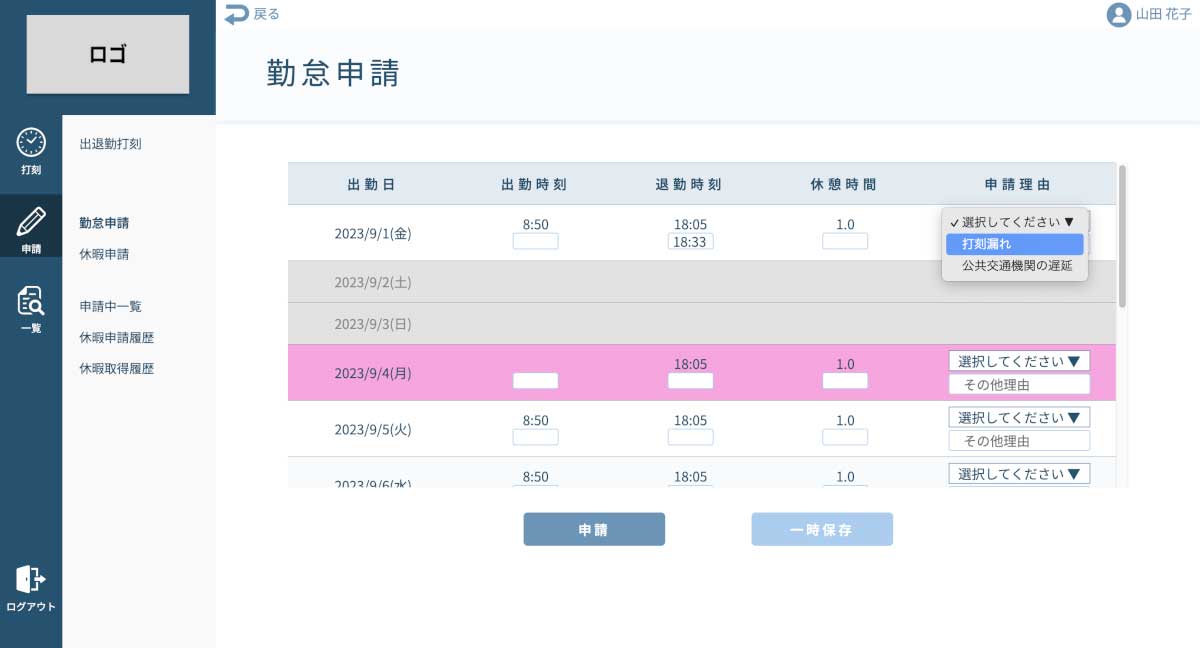Expand reason dropdown for 2023/9/5 row
The width and height of the screenshot is (1200, 648).
(x=1018, y=417)
